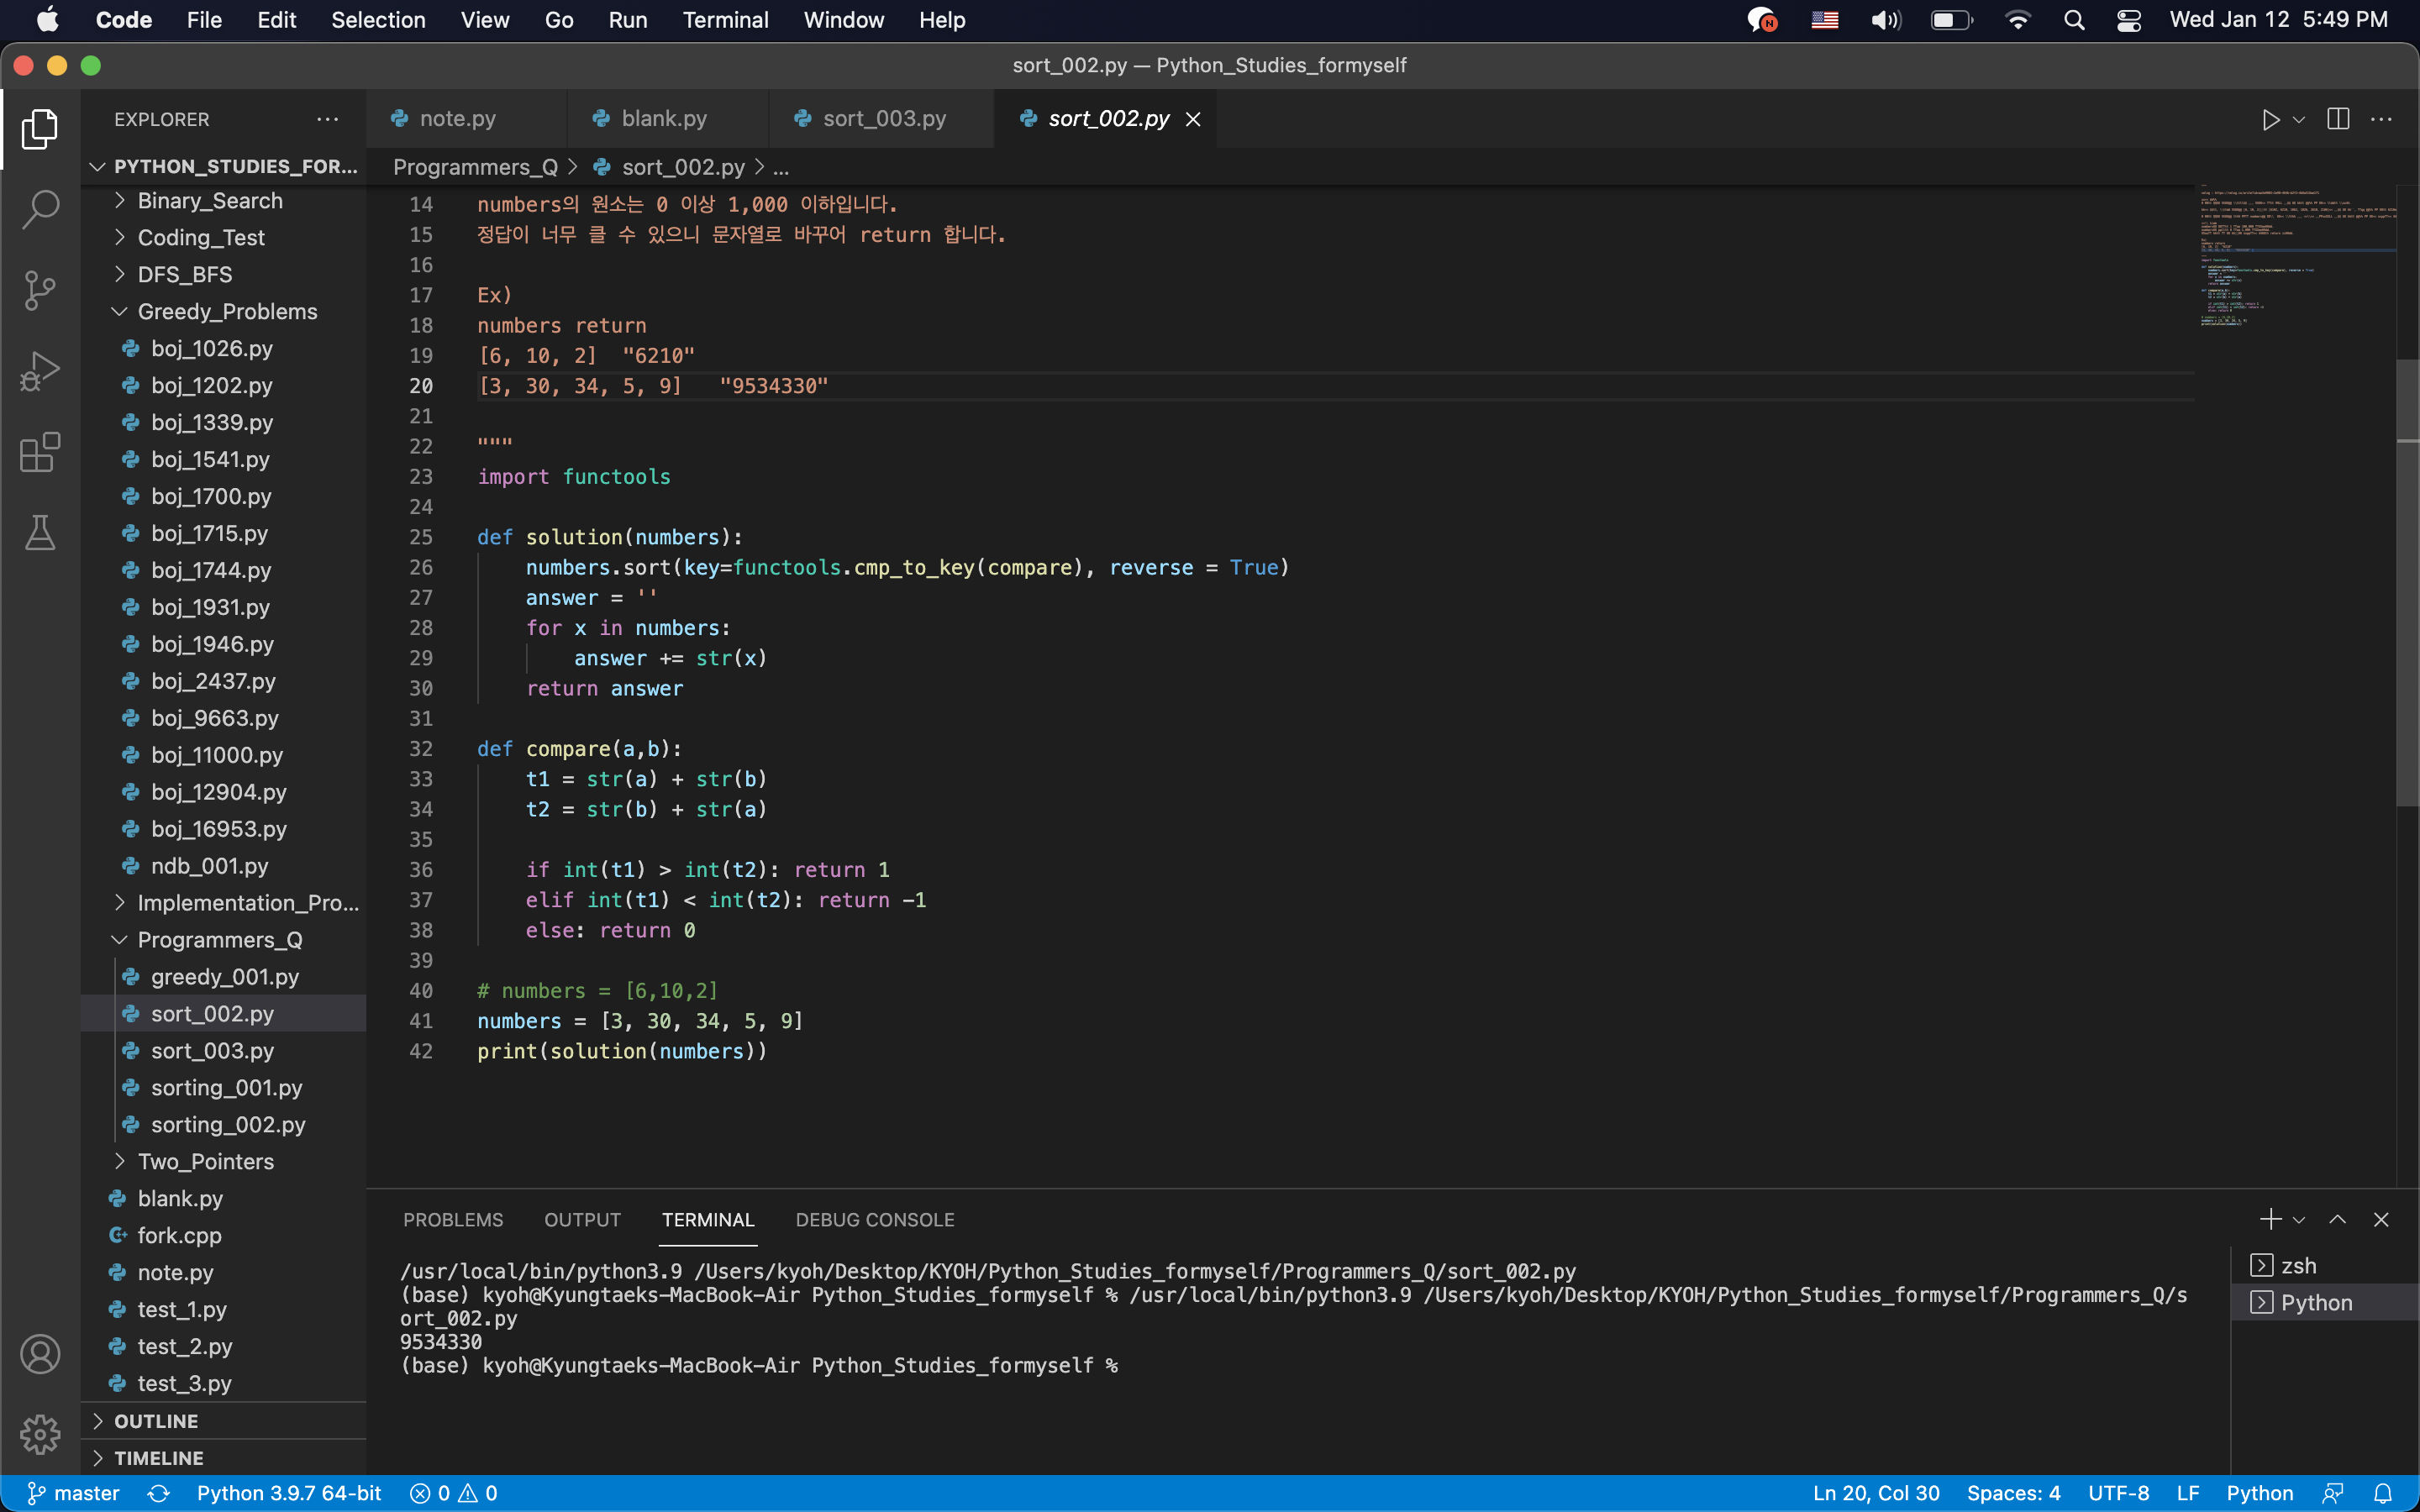
Task: Open the Manage settings gear
Action: (x=40, y=1433)
